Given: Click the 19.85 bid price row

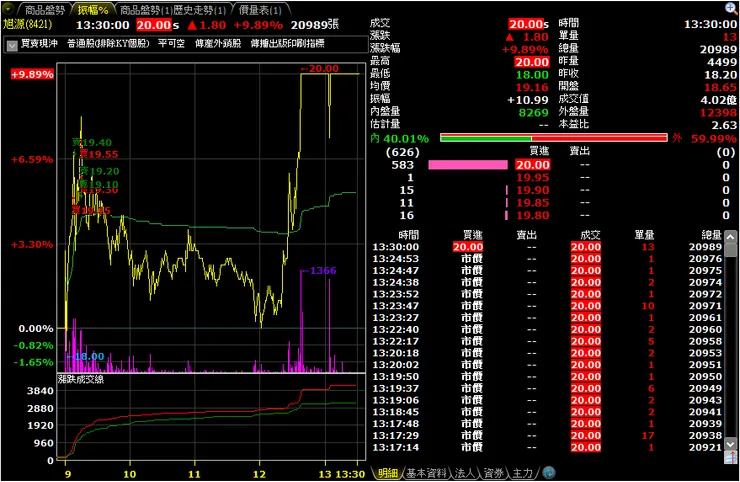Looking at the screenshot, I should coord(532,203).
